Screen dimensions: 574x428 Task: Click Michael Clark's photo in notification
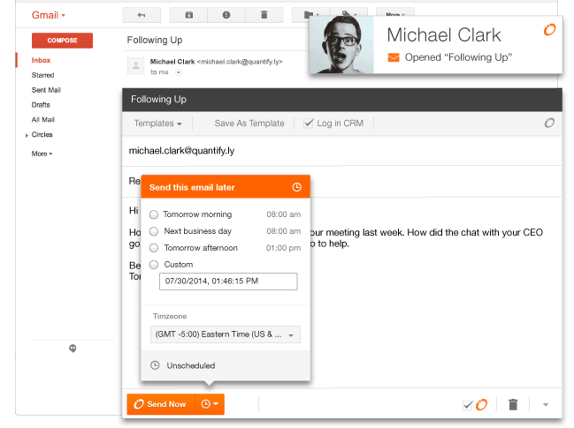[342, 45]
